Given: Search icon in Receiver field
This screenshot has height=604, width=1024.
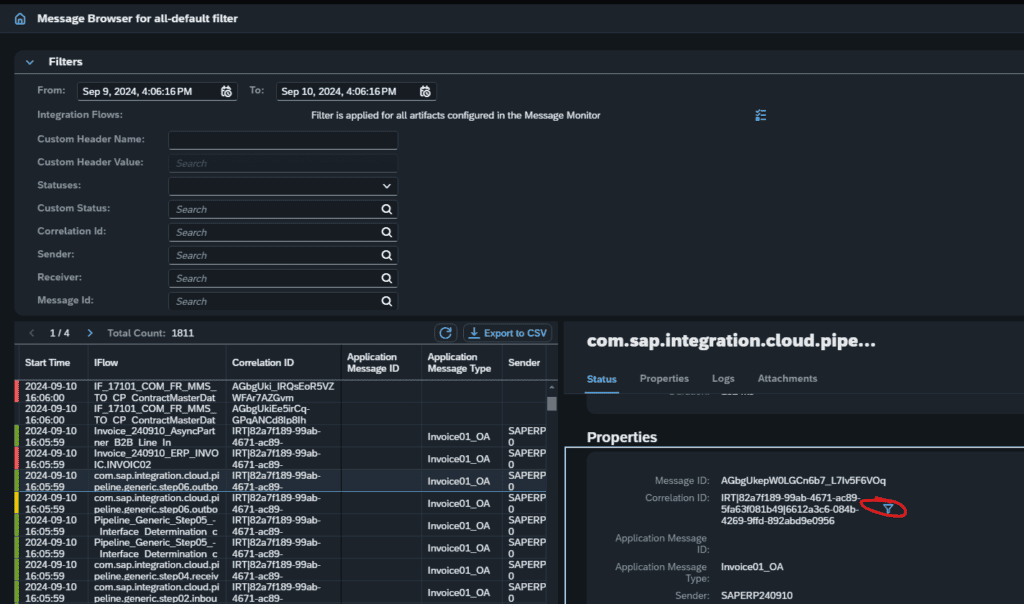Looking at the screenshot, I should click(387, 278).
